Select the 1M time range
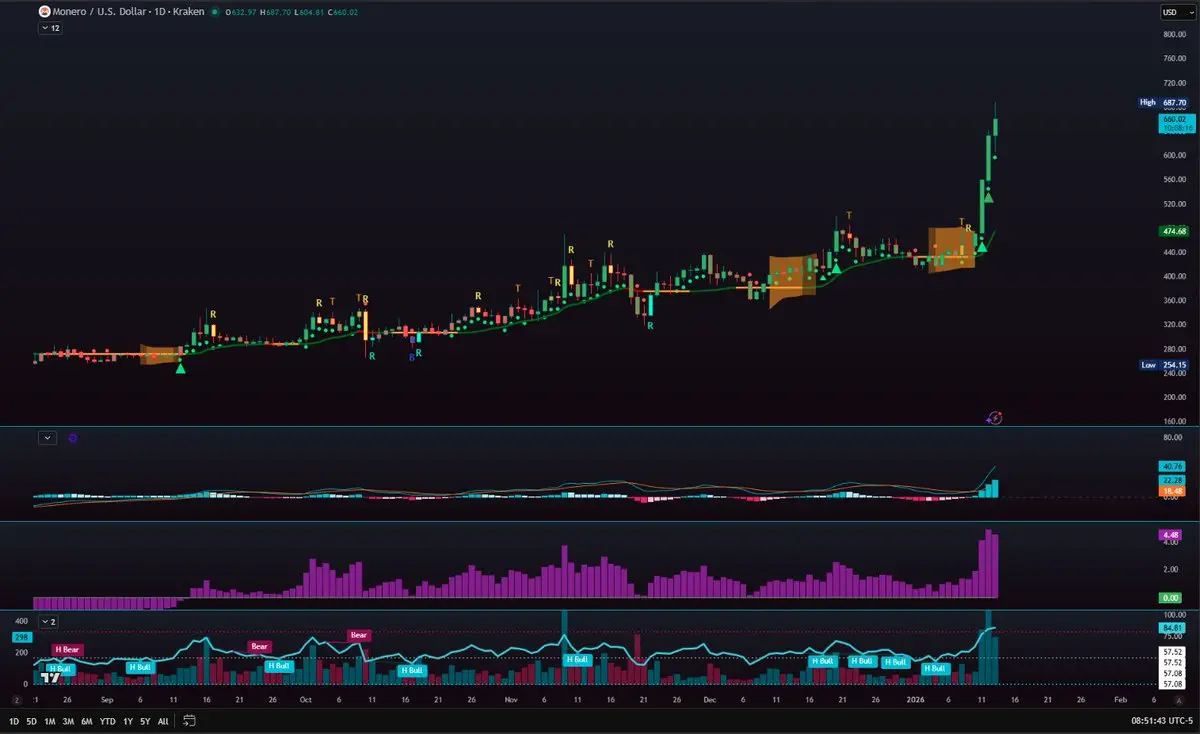The image size is (1200, 734). 50,720
